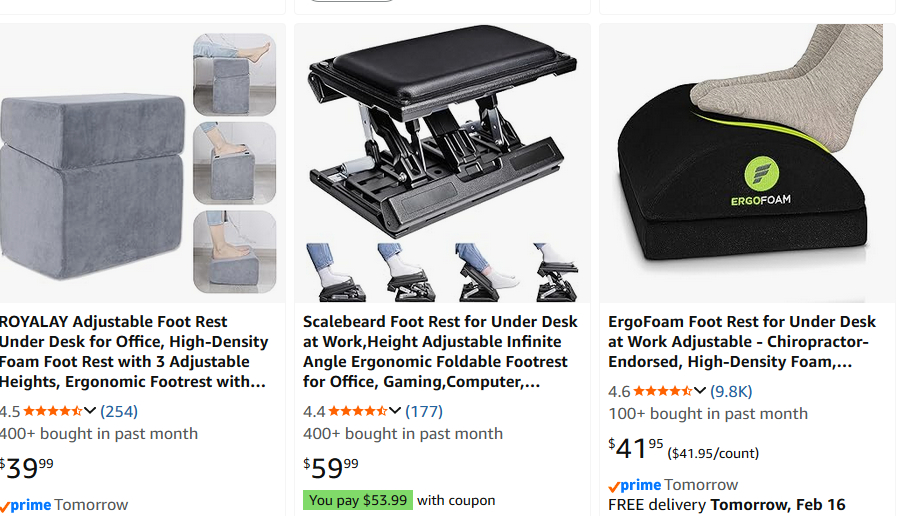Click the $41.95 ErgoFoam price
Image resolution: width=897 pixels, height=516 pixels.
(x=637, y=449)
